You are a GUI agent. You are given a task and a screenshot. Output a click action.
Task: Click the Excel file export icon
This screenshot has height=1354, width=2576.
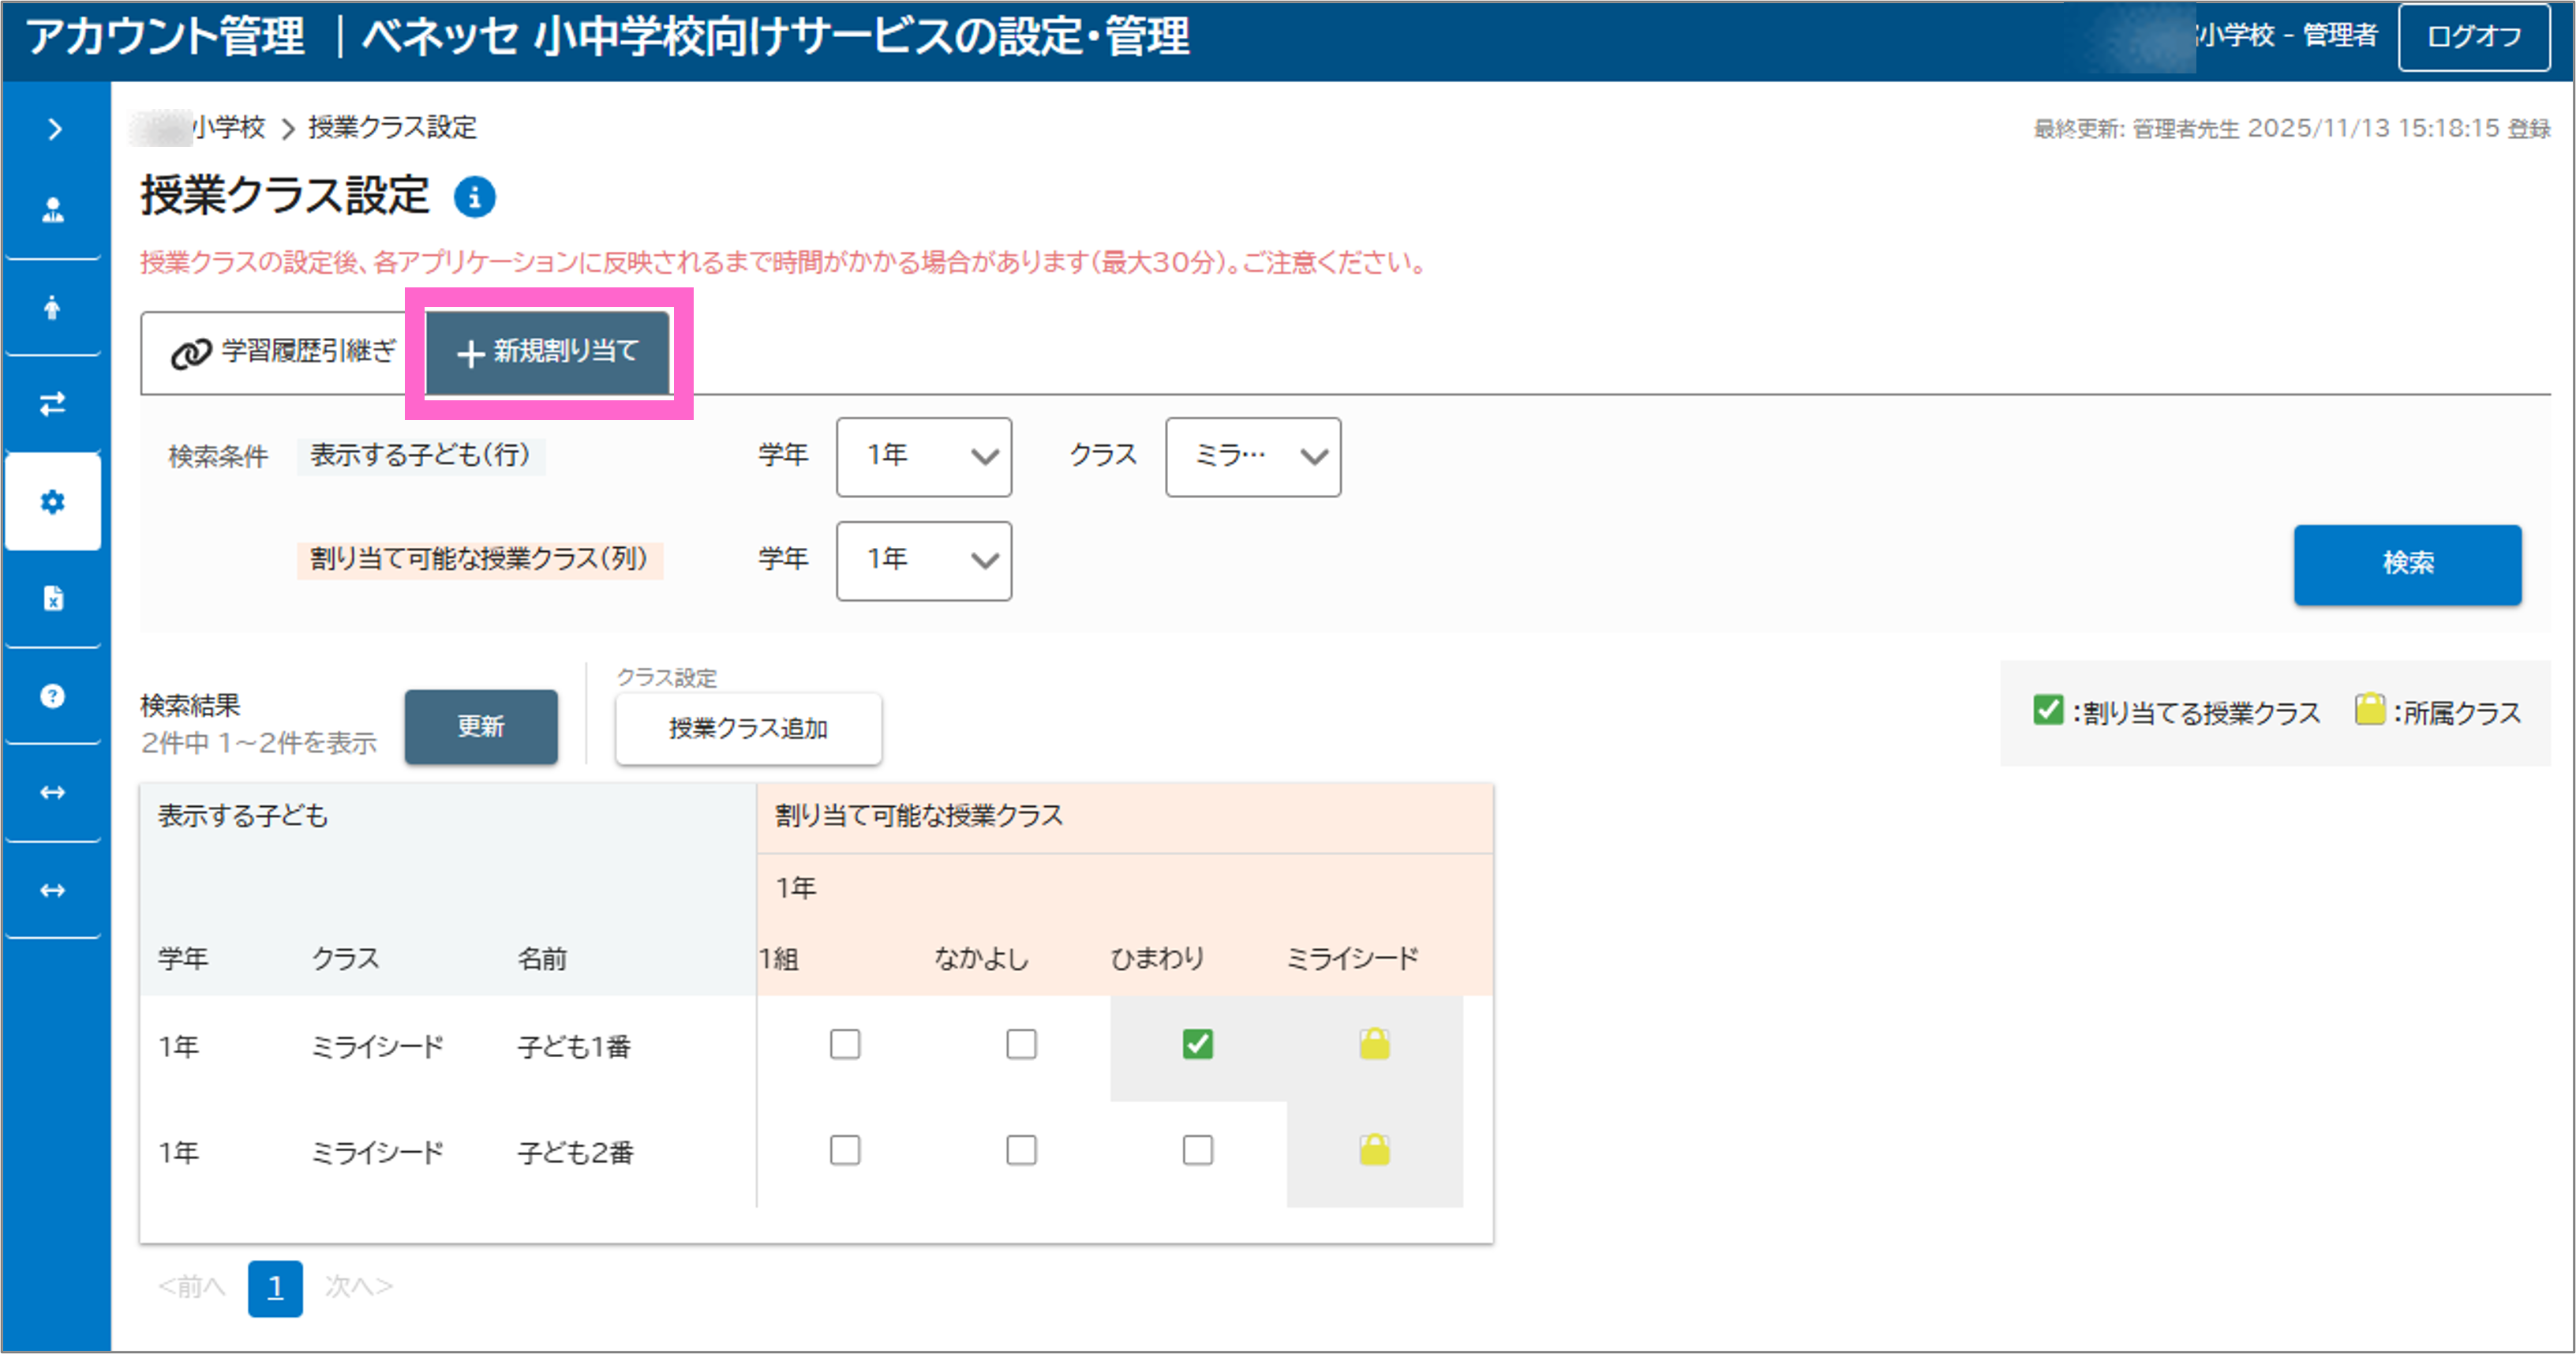tap(52, 597)
